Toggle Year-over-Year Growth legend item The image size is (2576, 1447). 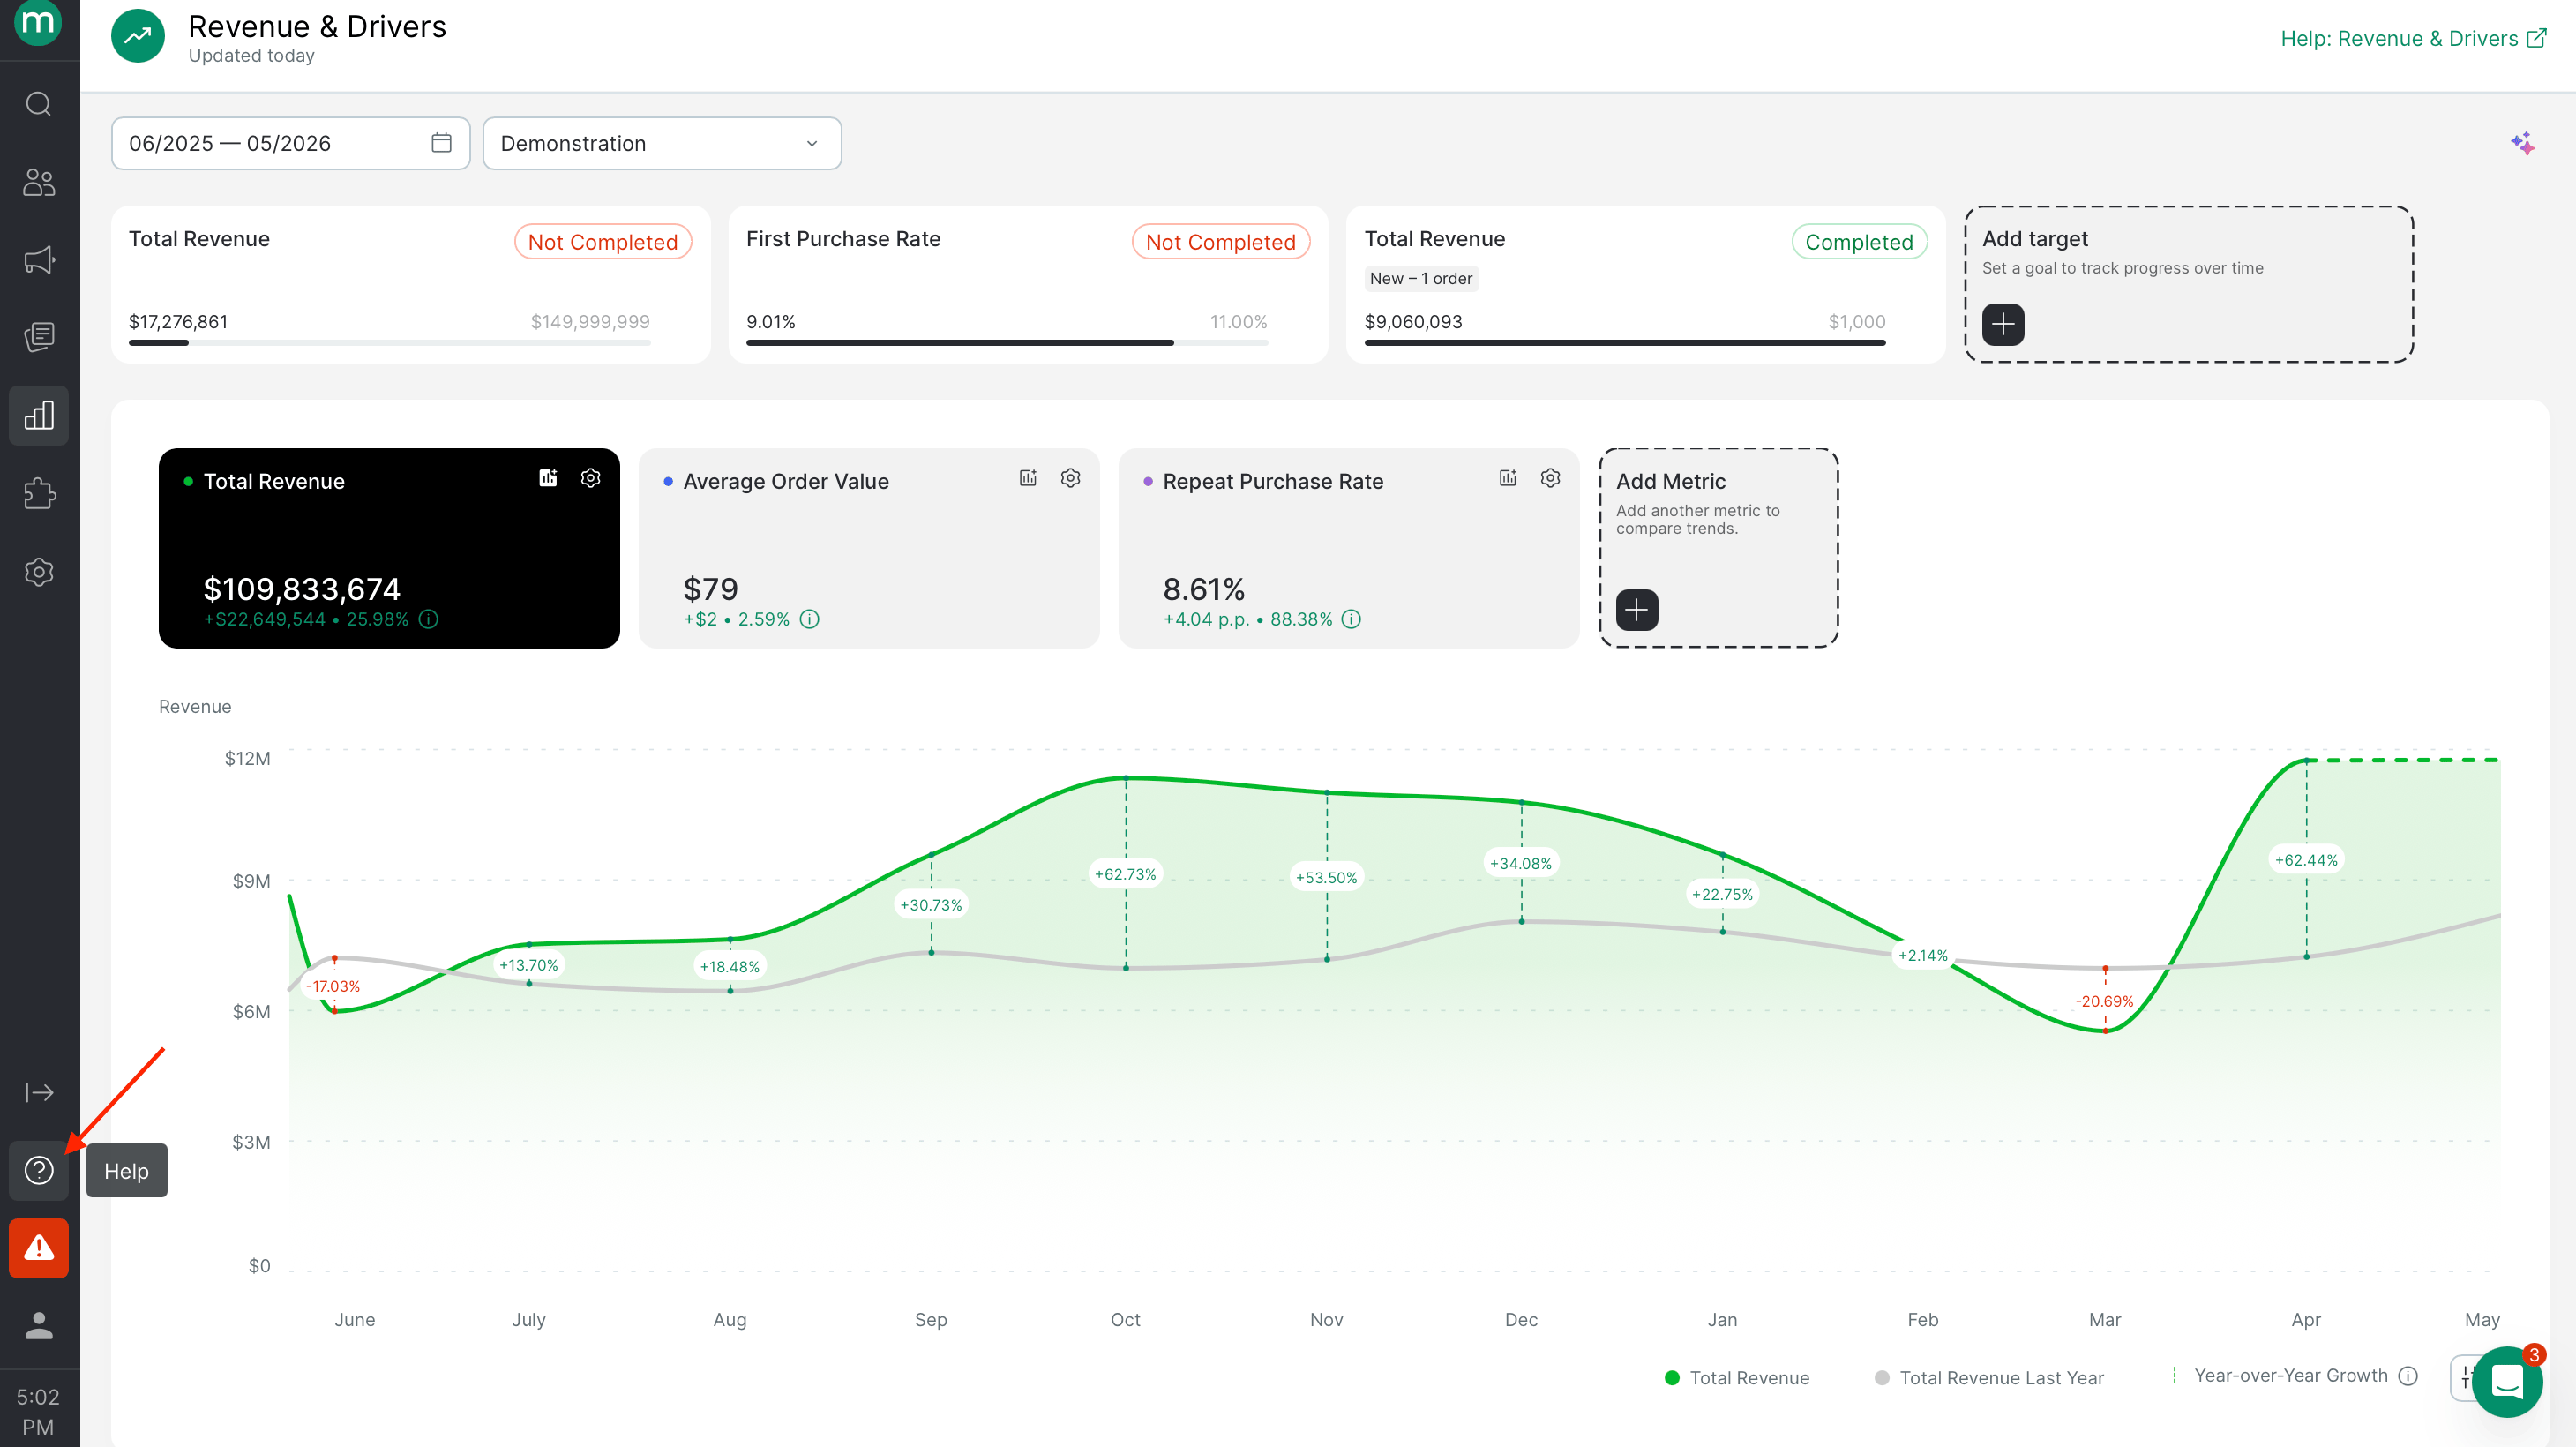[2280, 1376]
